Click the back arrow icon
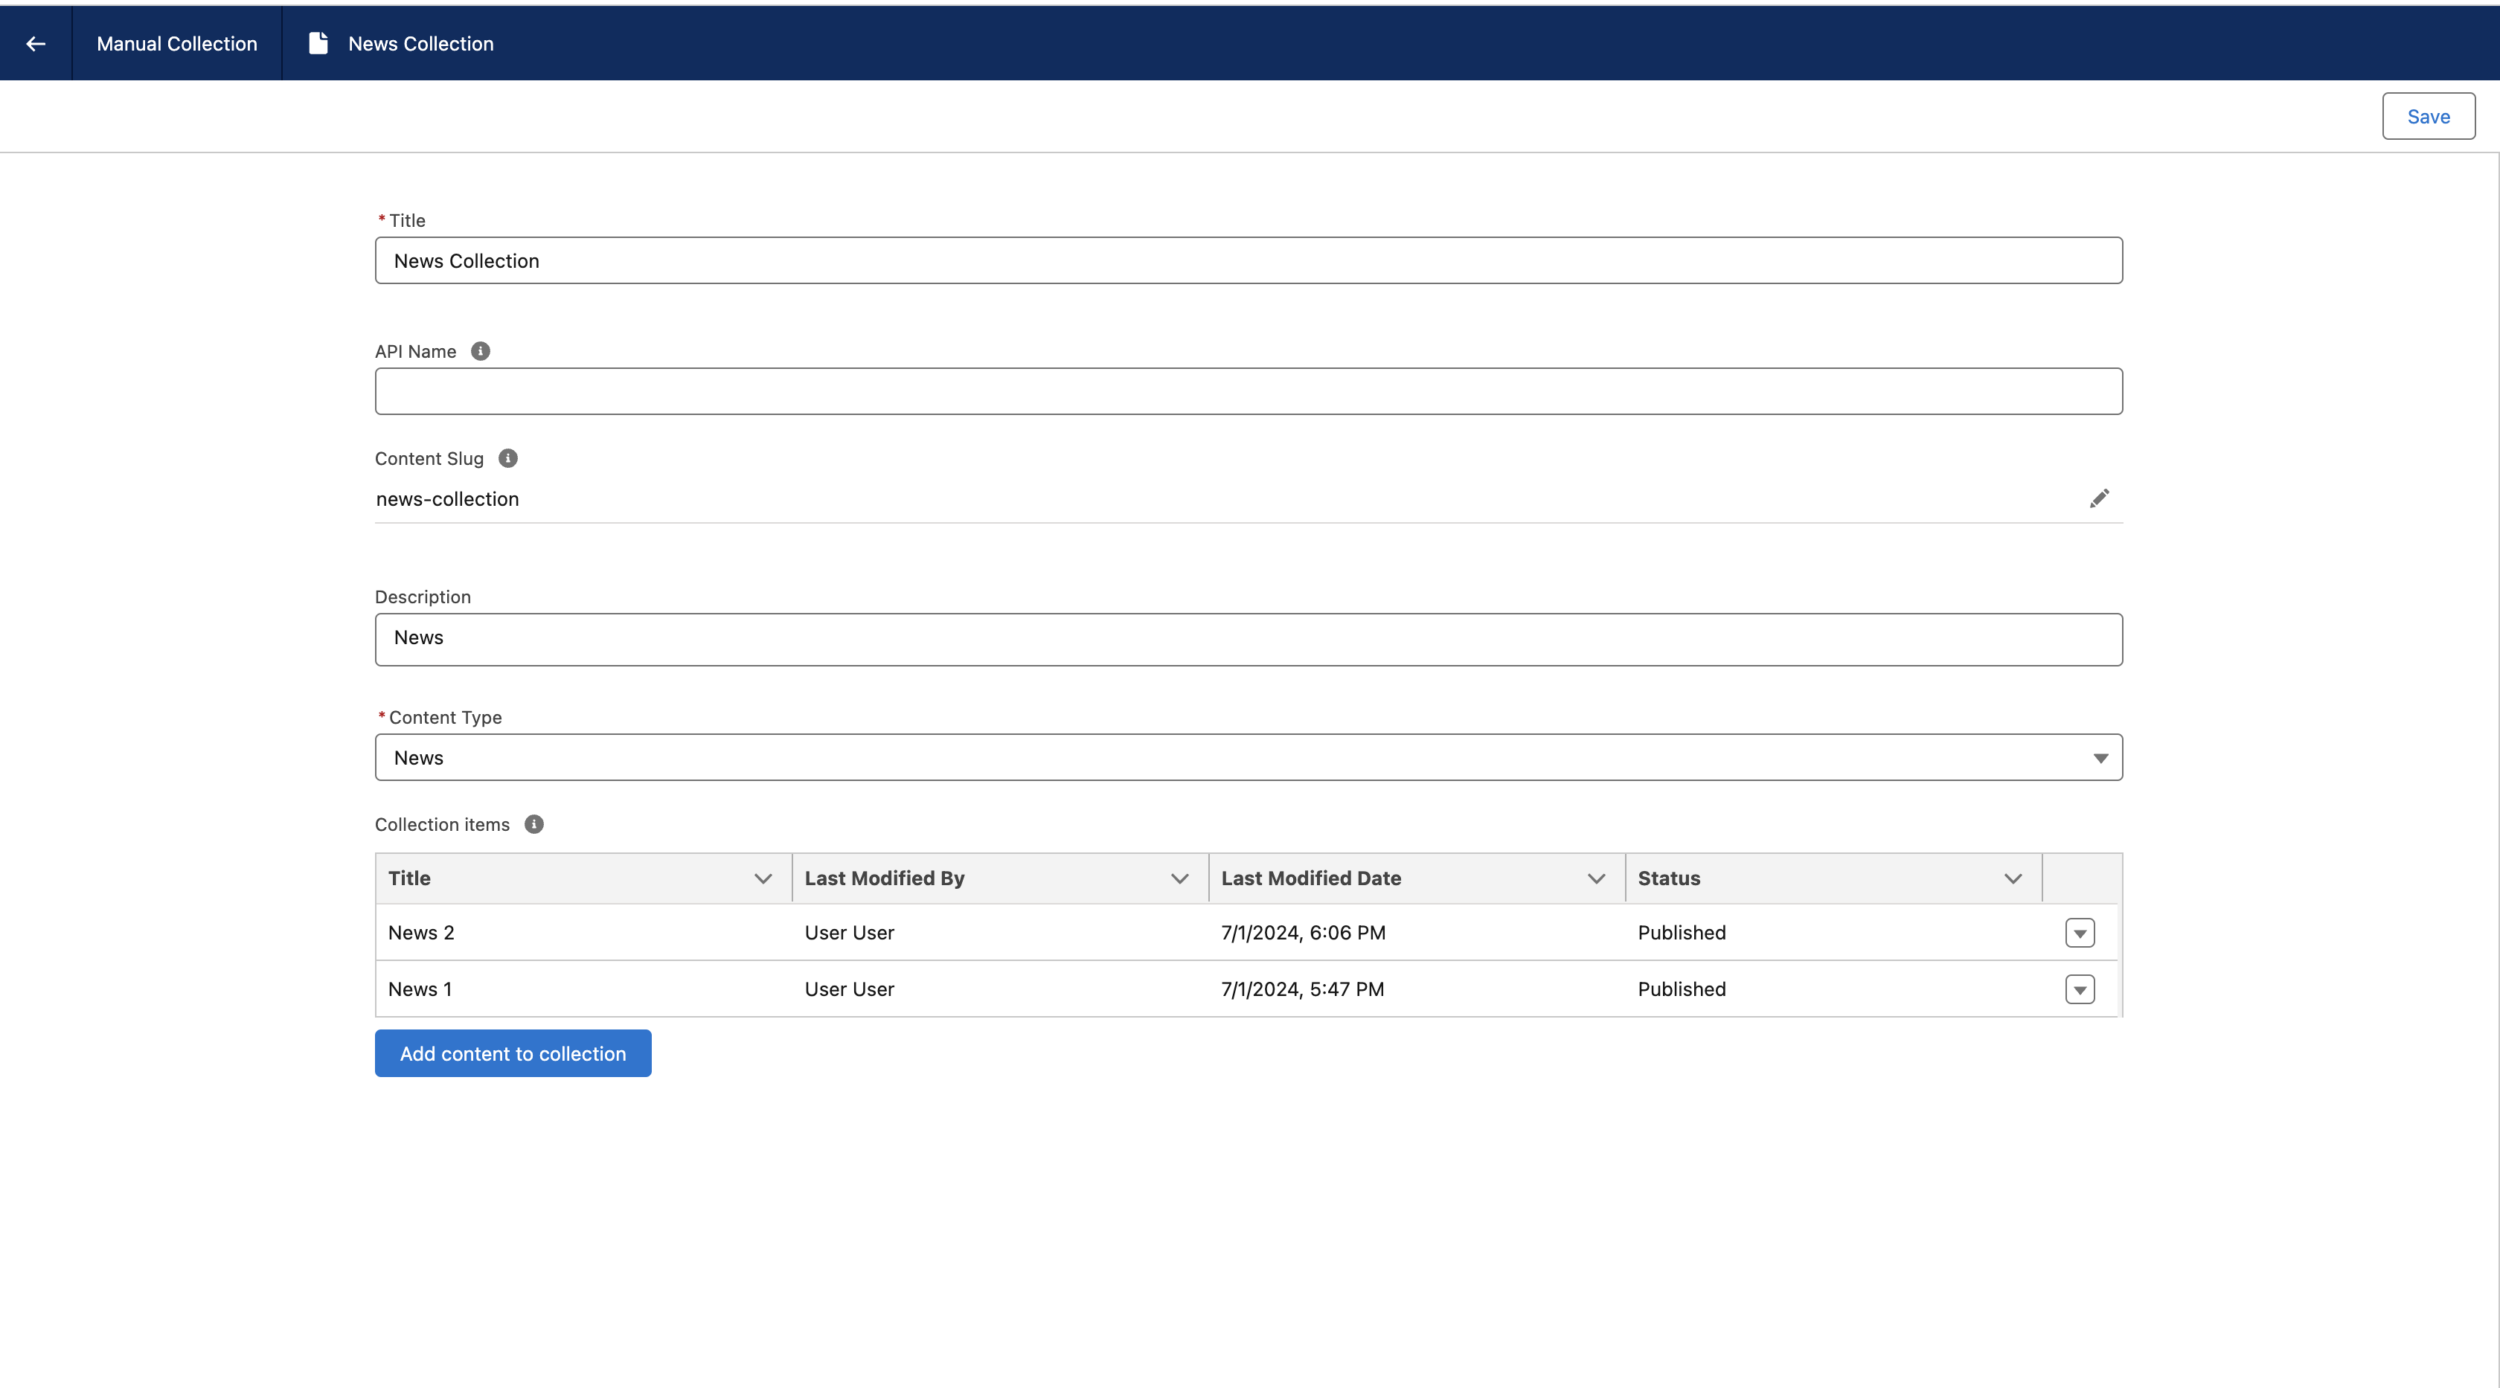Screen dimensions: 2500x1388 pyautogui.click(x=36, y=43)
